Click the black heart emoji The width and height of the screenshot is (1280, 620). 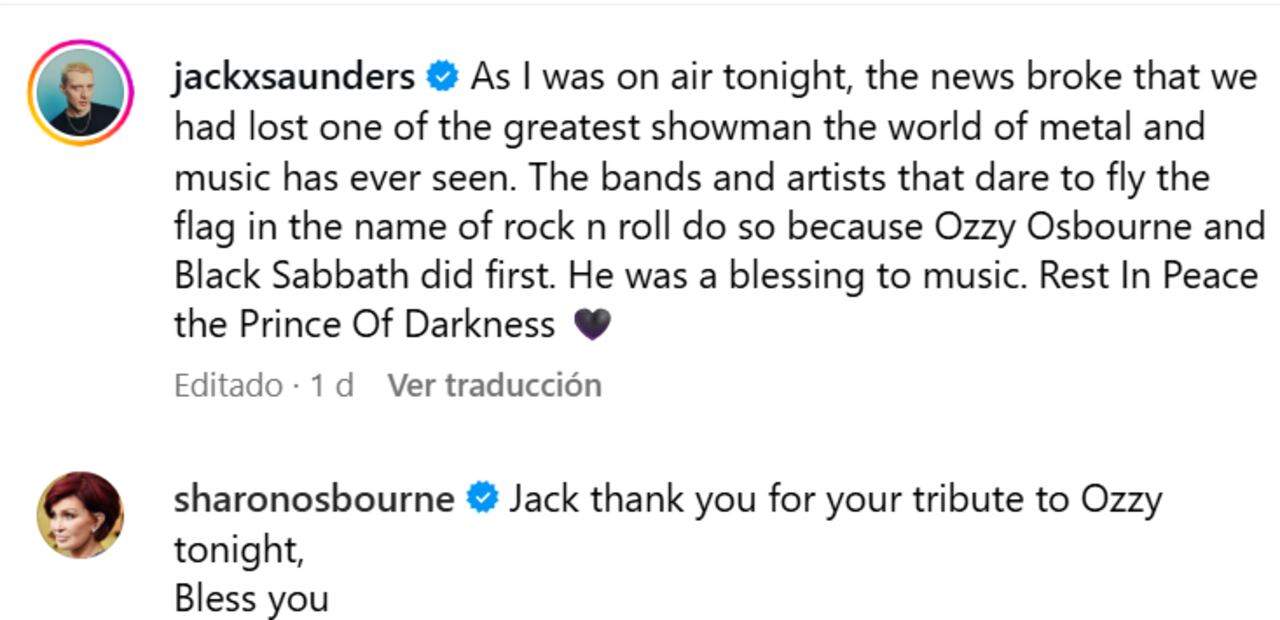[x=592, y=324]
